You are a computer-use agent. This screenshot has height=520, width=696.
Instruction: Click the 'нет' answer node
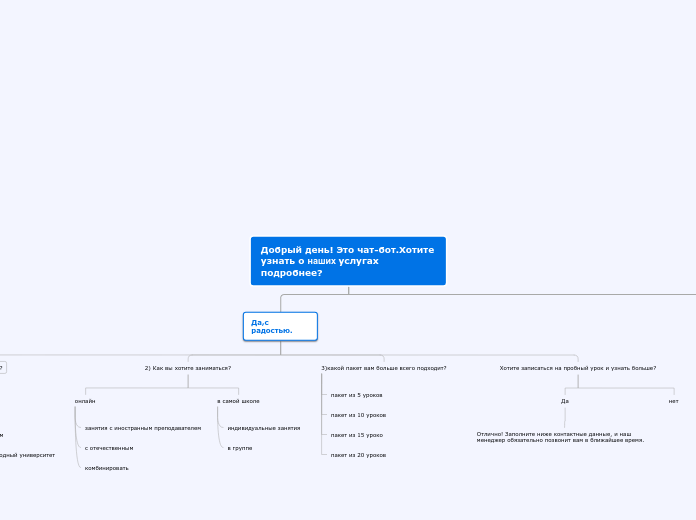point(673,401)
